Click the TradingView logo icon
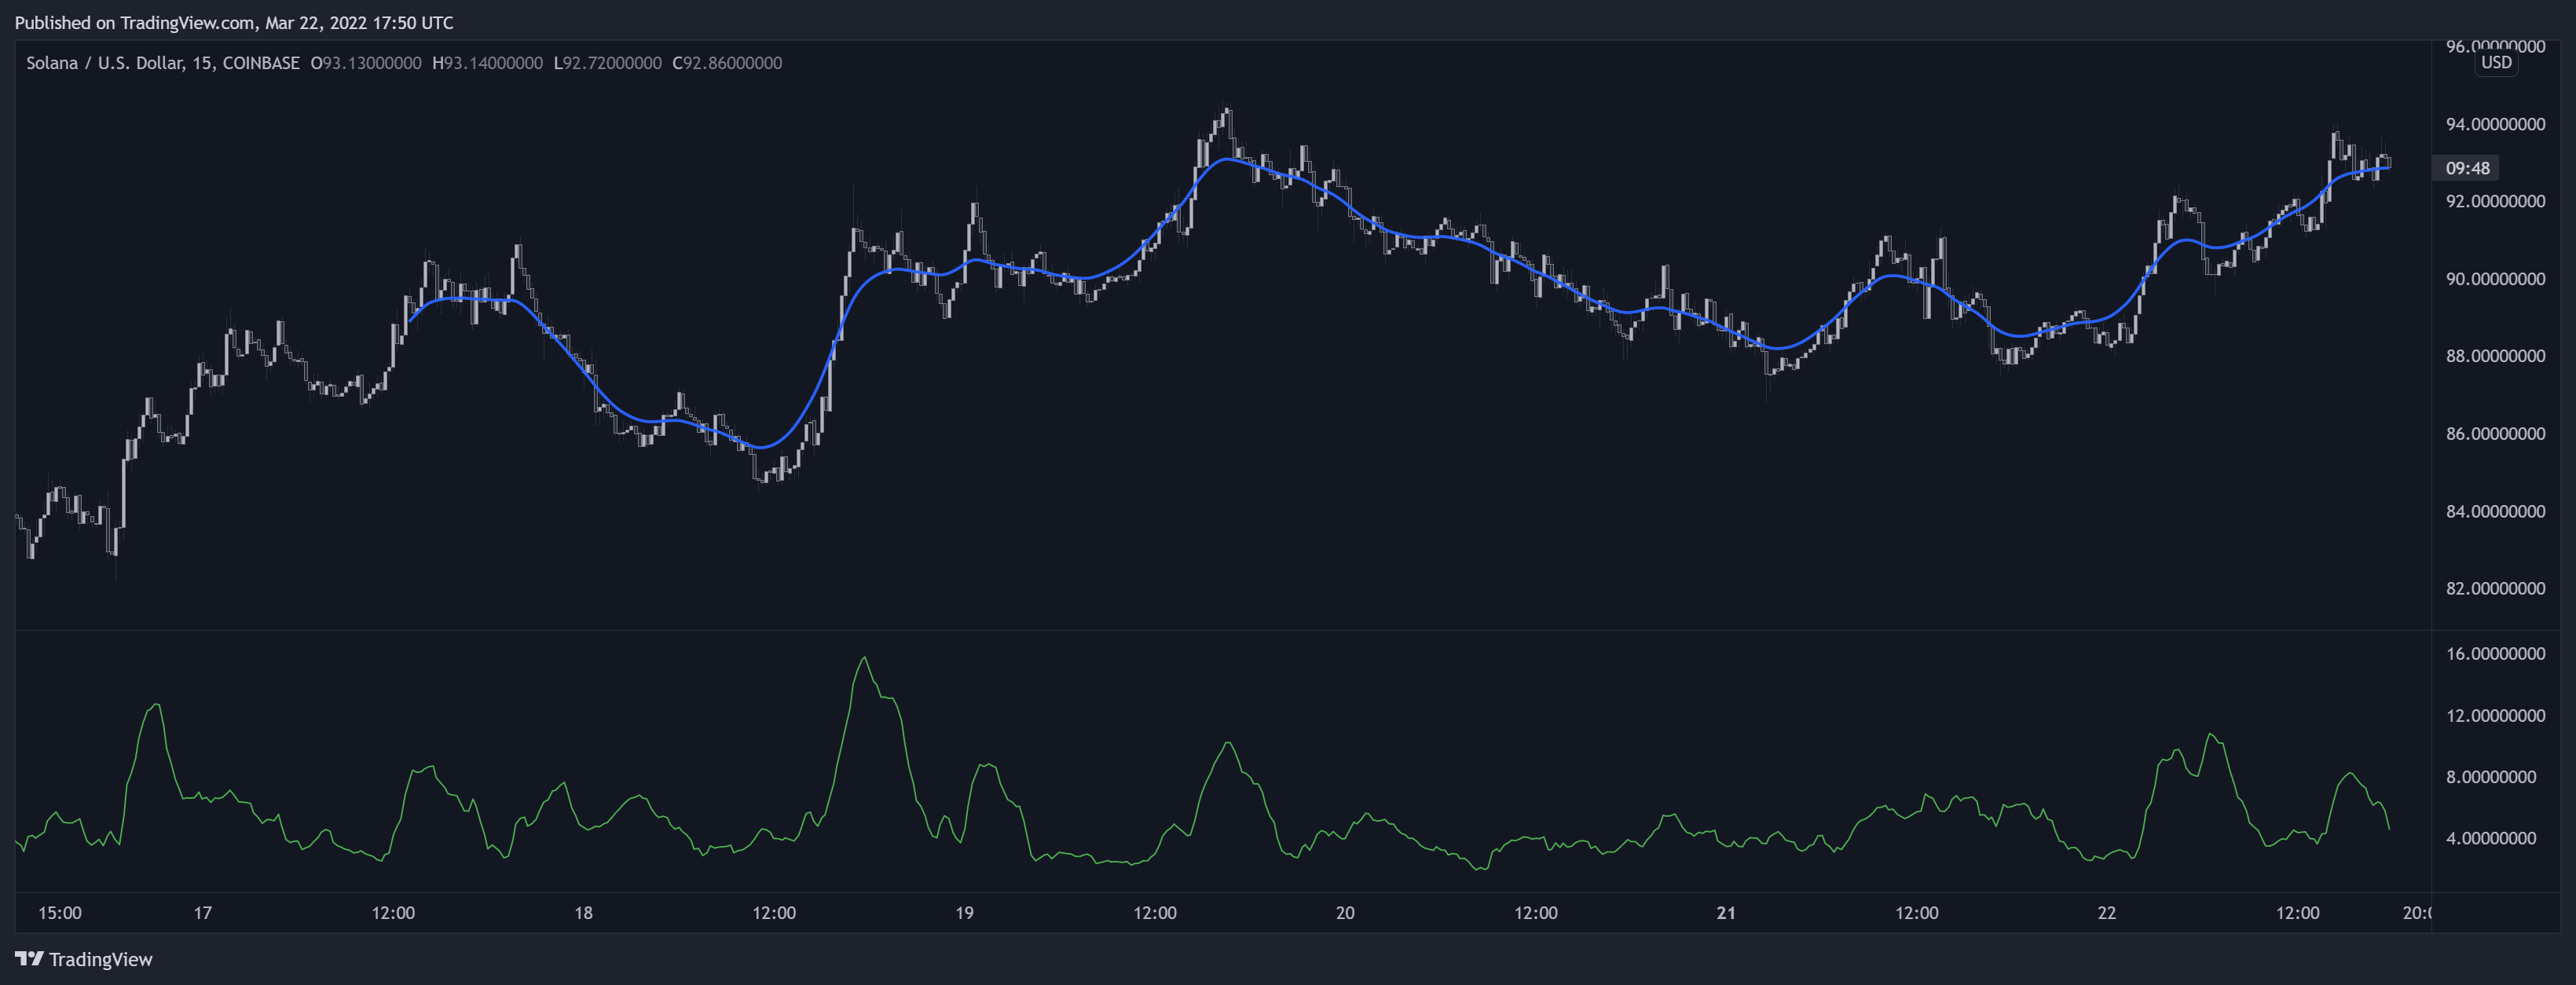The image size is (2576, 985). (29, 958)
